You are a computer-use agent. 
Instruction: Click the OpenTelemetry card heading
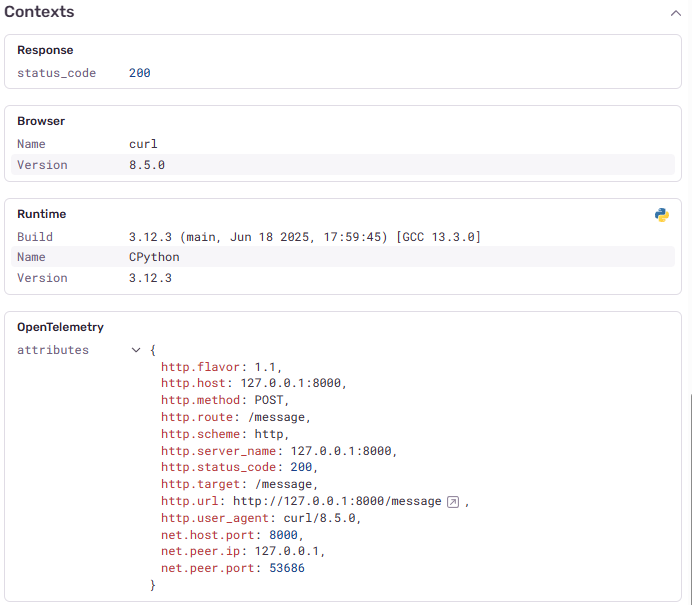[x=60, y=327]
